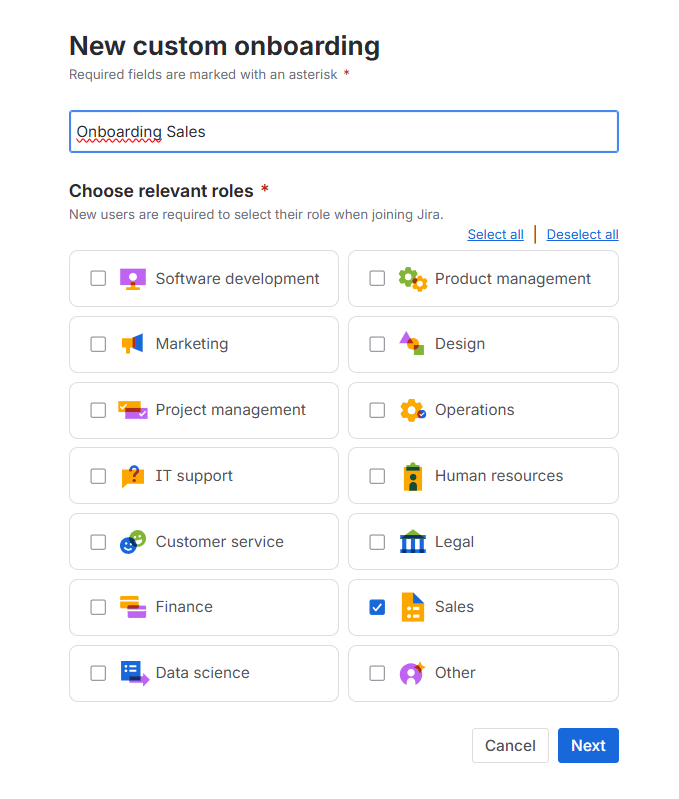The width and height of the screenshot is (679, 799).
Task: Click the Human resources badge icon
Action: [412, 476]
